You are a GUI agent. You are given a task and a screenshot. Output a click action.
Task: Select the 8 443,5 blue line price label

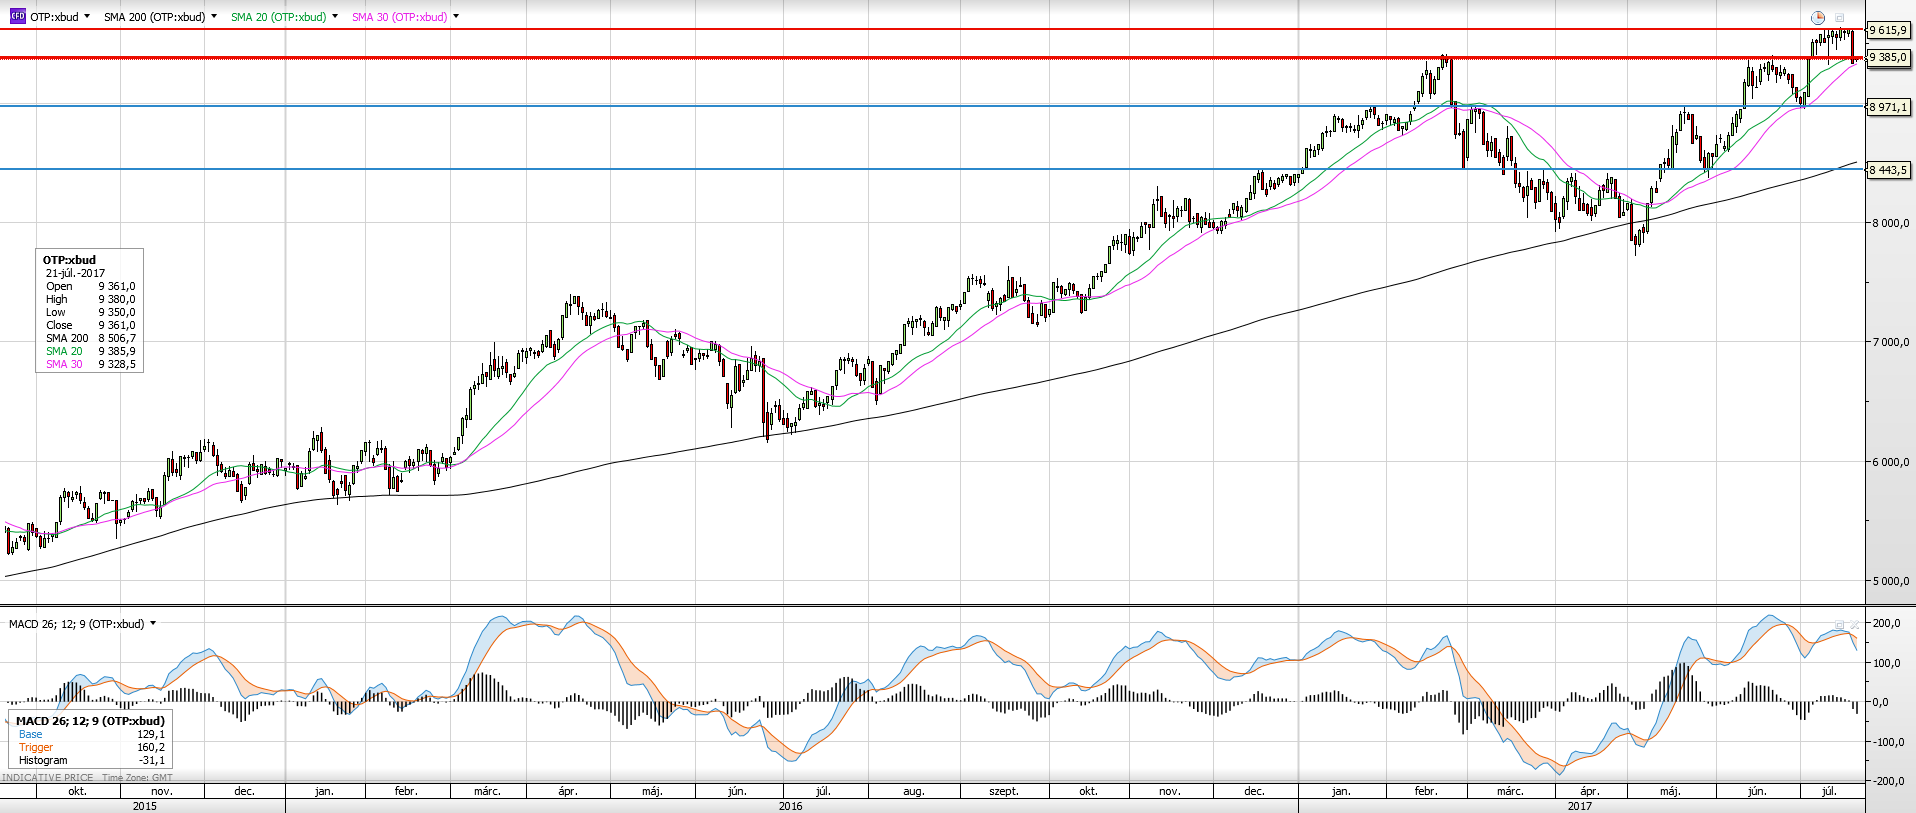tap(1889, 170)
